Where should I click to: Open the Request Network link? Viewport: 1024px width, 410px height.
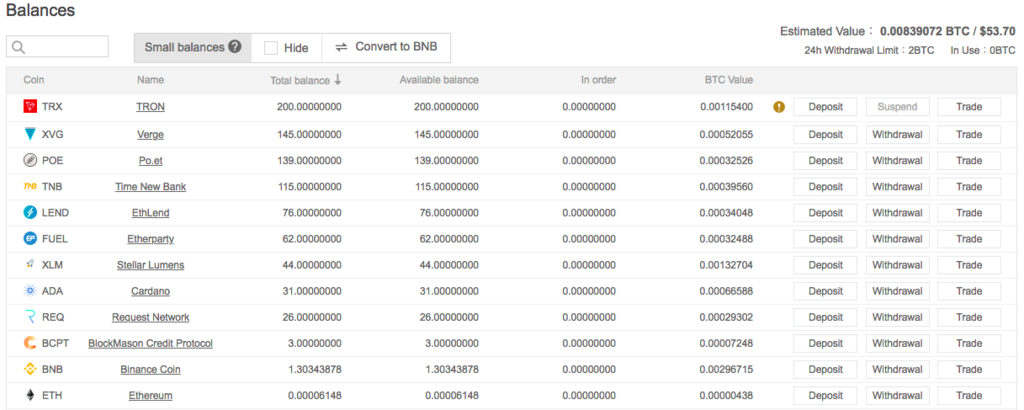tap(150, 317)
